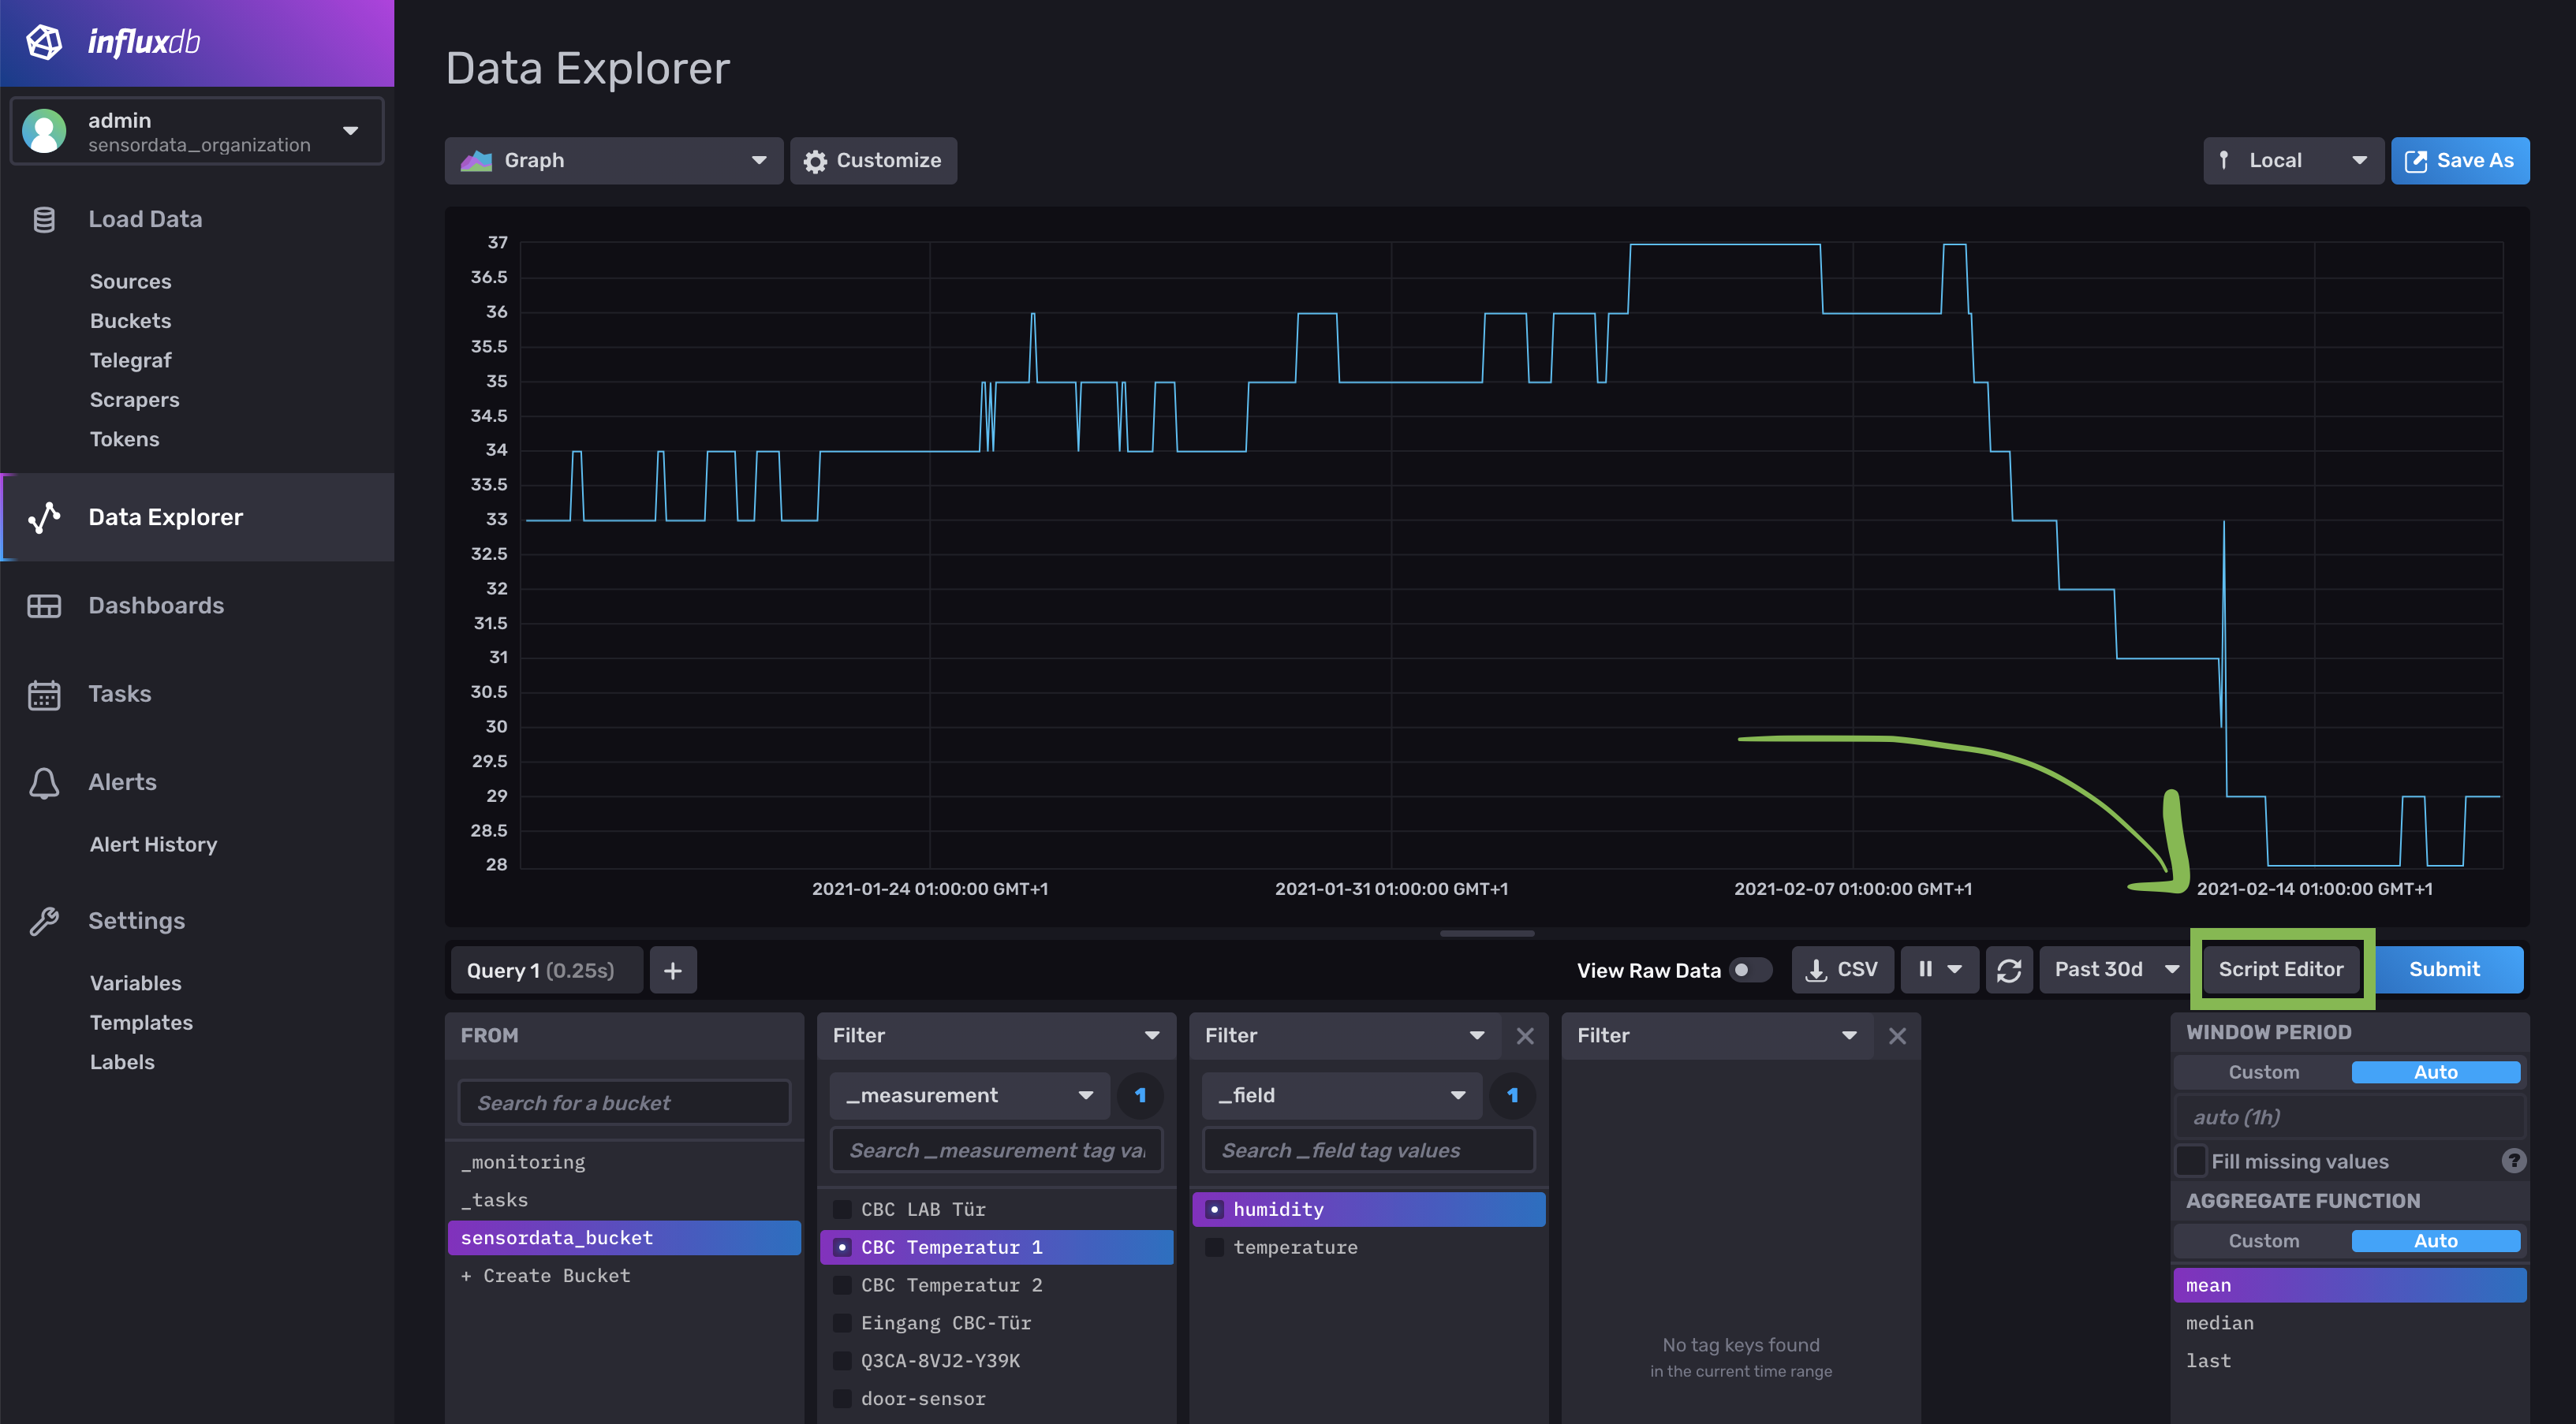Toggle View Raw Data switch
The image size is (2576, 1424).
click(x=1750, y=970)
